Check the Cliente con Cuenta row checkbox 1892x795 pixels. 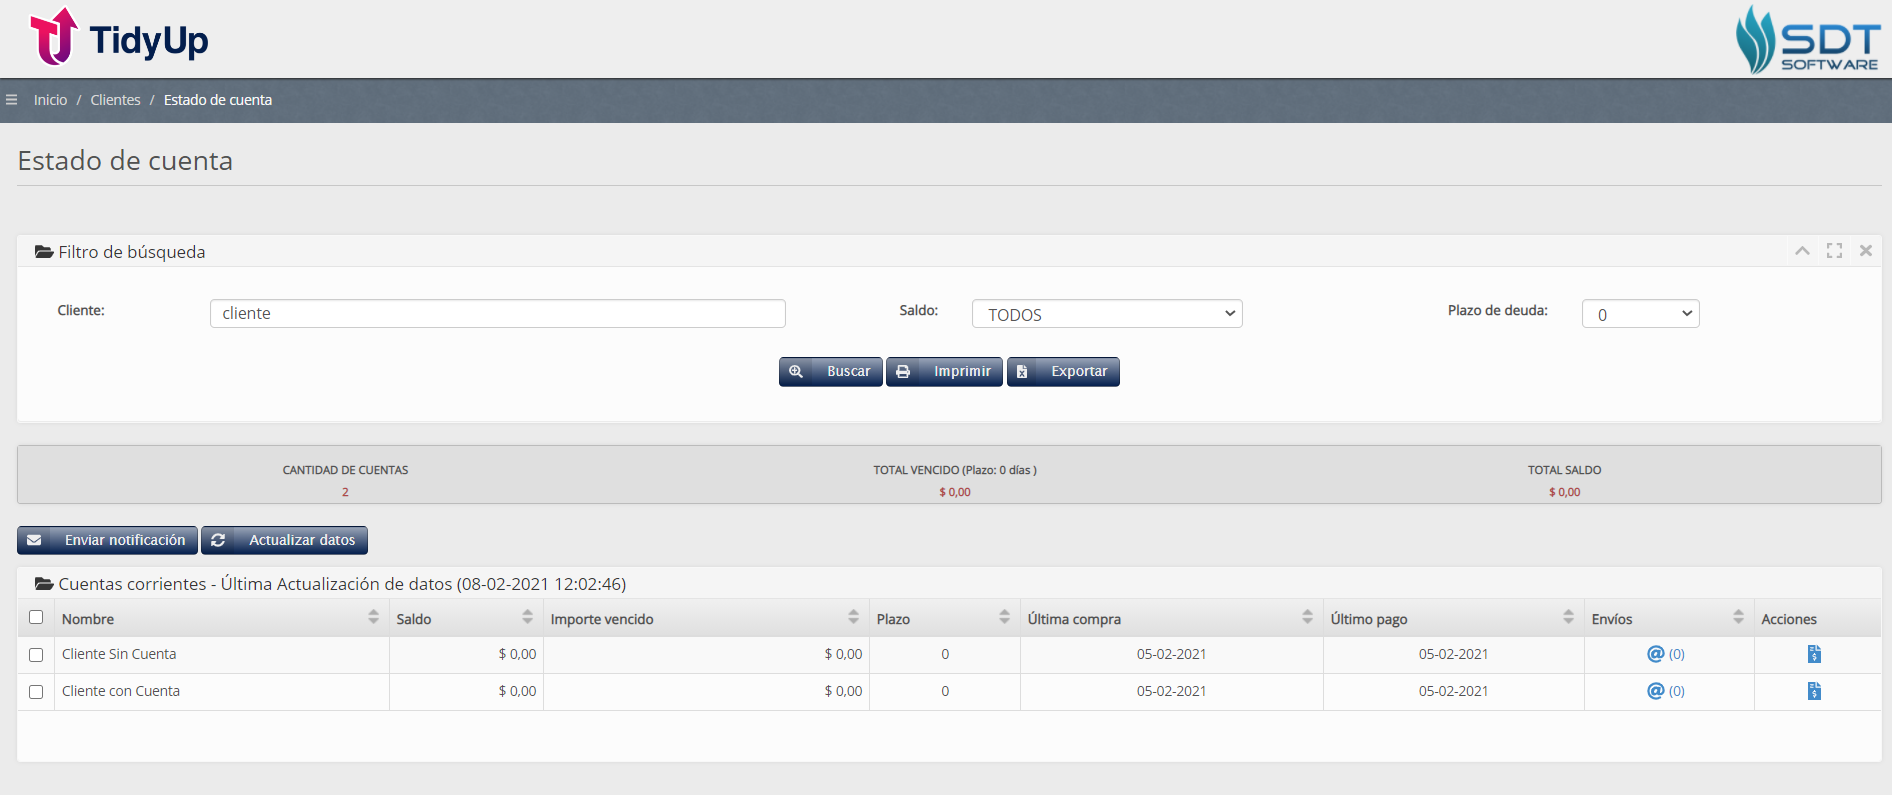[36, 692]
